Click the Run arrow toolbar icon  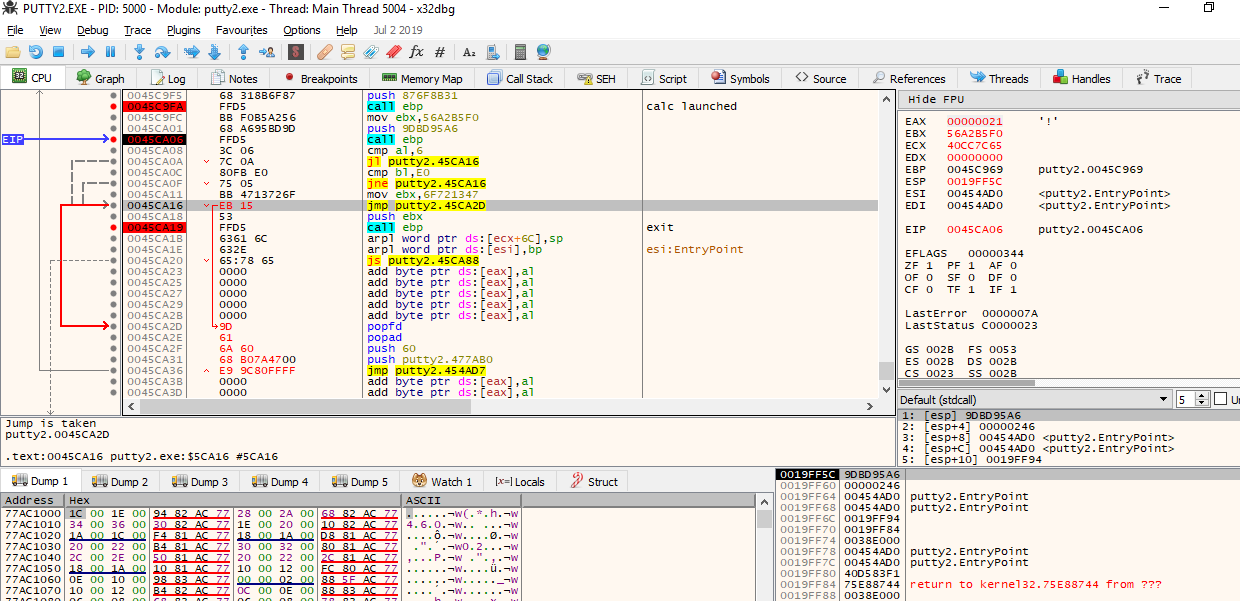coord(88,52)
